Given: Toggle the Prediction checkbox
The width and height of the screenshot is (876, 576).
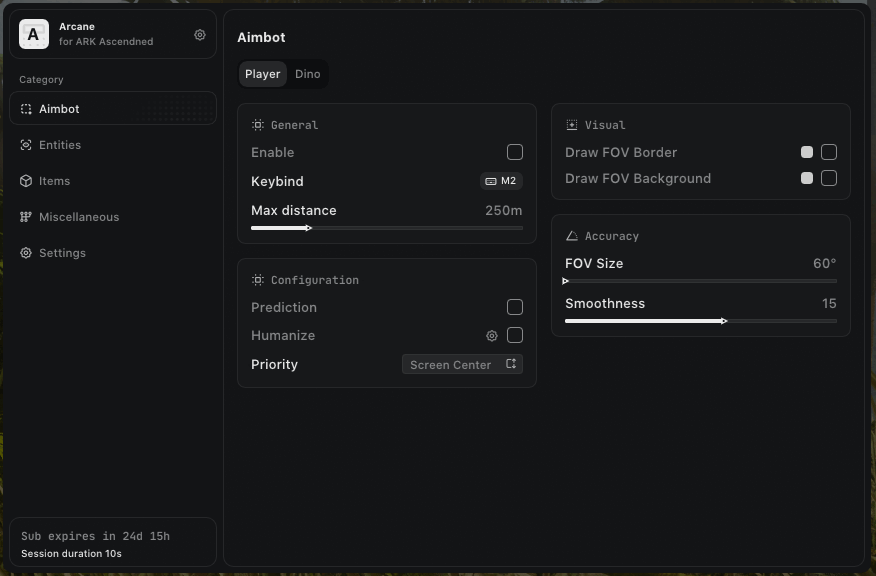Looking at the screenshot, I should 515,307.
